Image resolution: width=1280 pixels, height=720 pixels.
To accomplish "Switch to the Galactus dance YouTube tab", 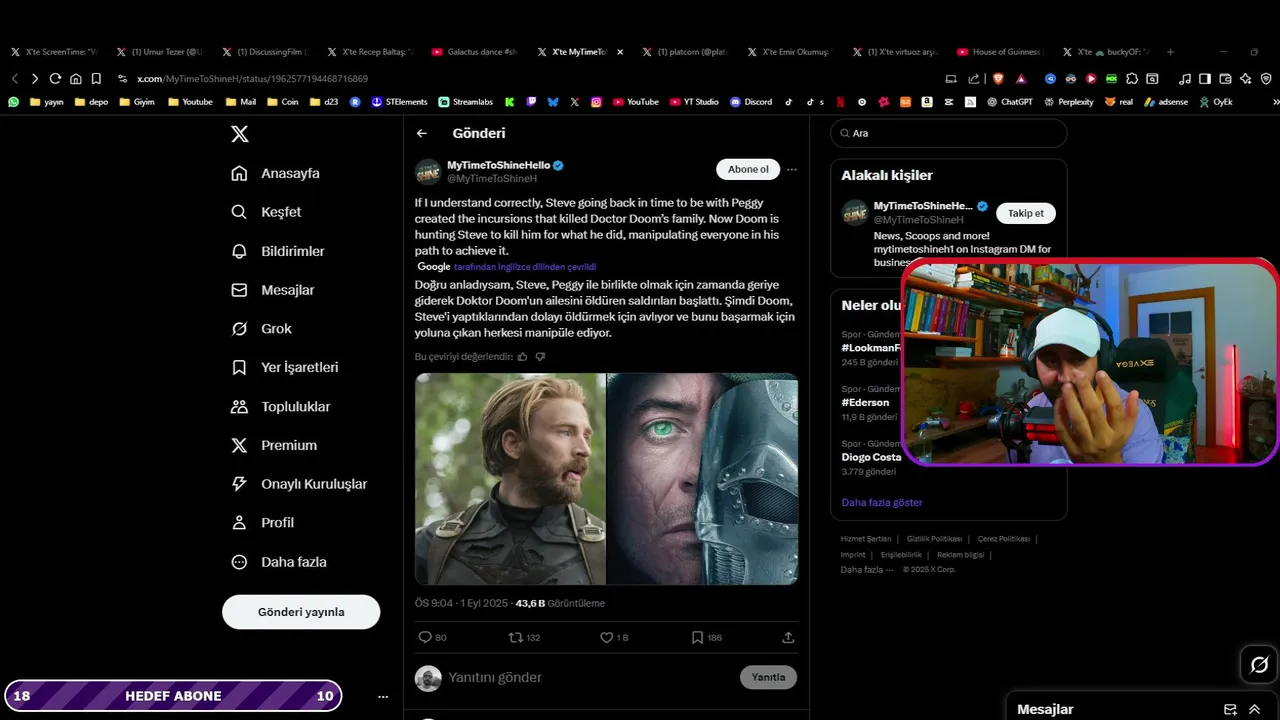I will [474, 52].
